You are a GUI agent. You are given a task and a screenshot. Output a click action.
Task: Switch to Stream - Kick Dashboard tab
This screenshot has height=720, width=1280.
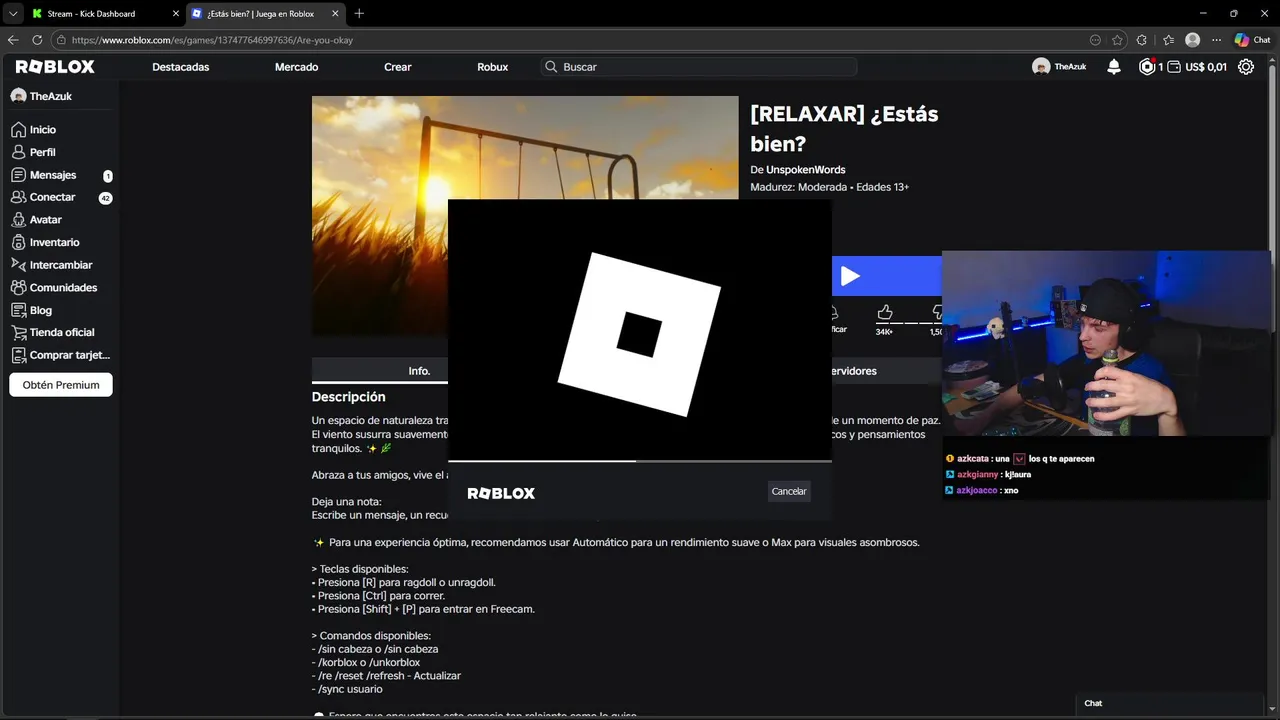[x=92, y=14]
